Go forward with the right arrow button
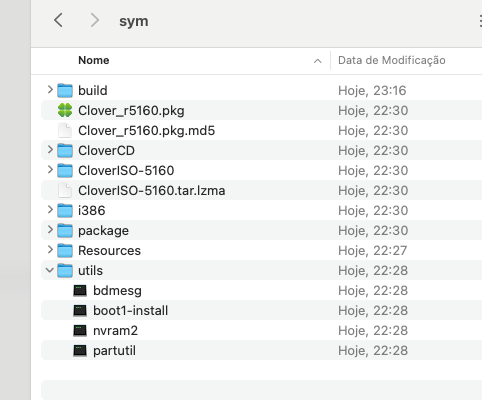Screen dimensions: 482x400 coord(95,20)
